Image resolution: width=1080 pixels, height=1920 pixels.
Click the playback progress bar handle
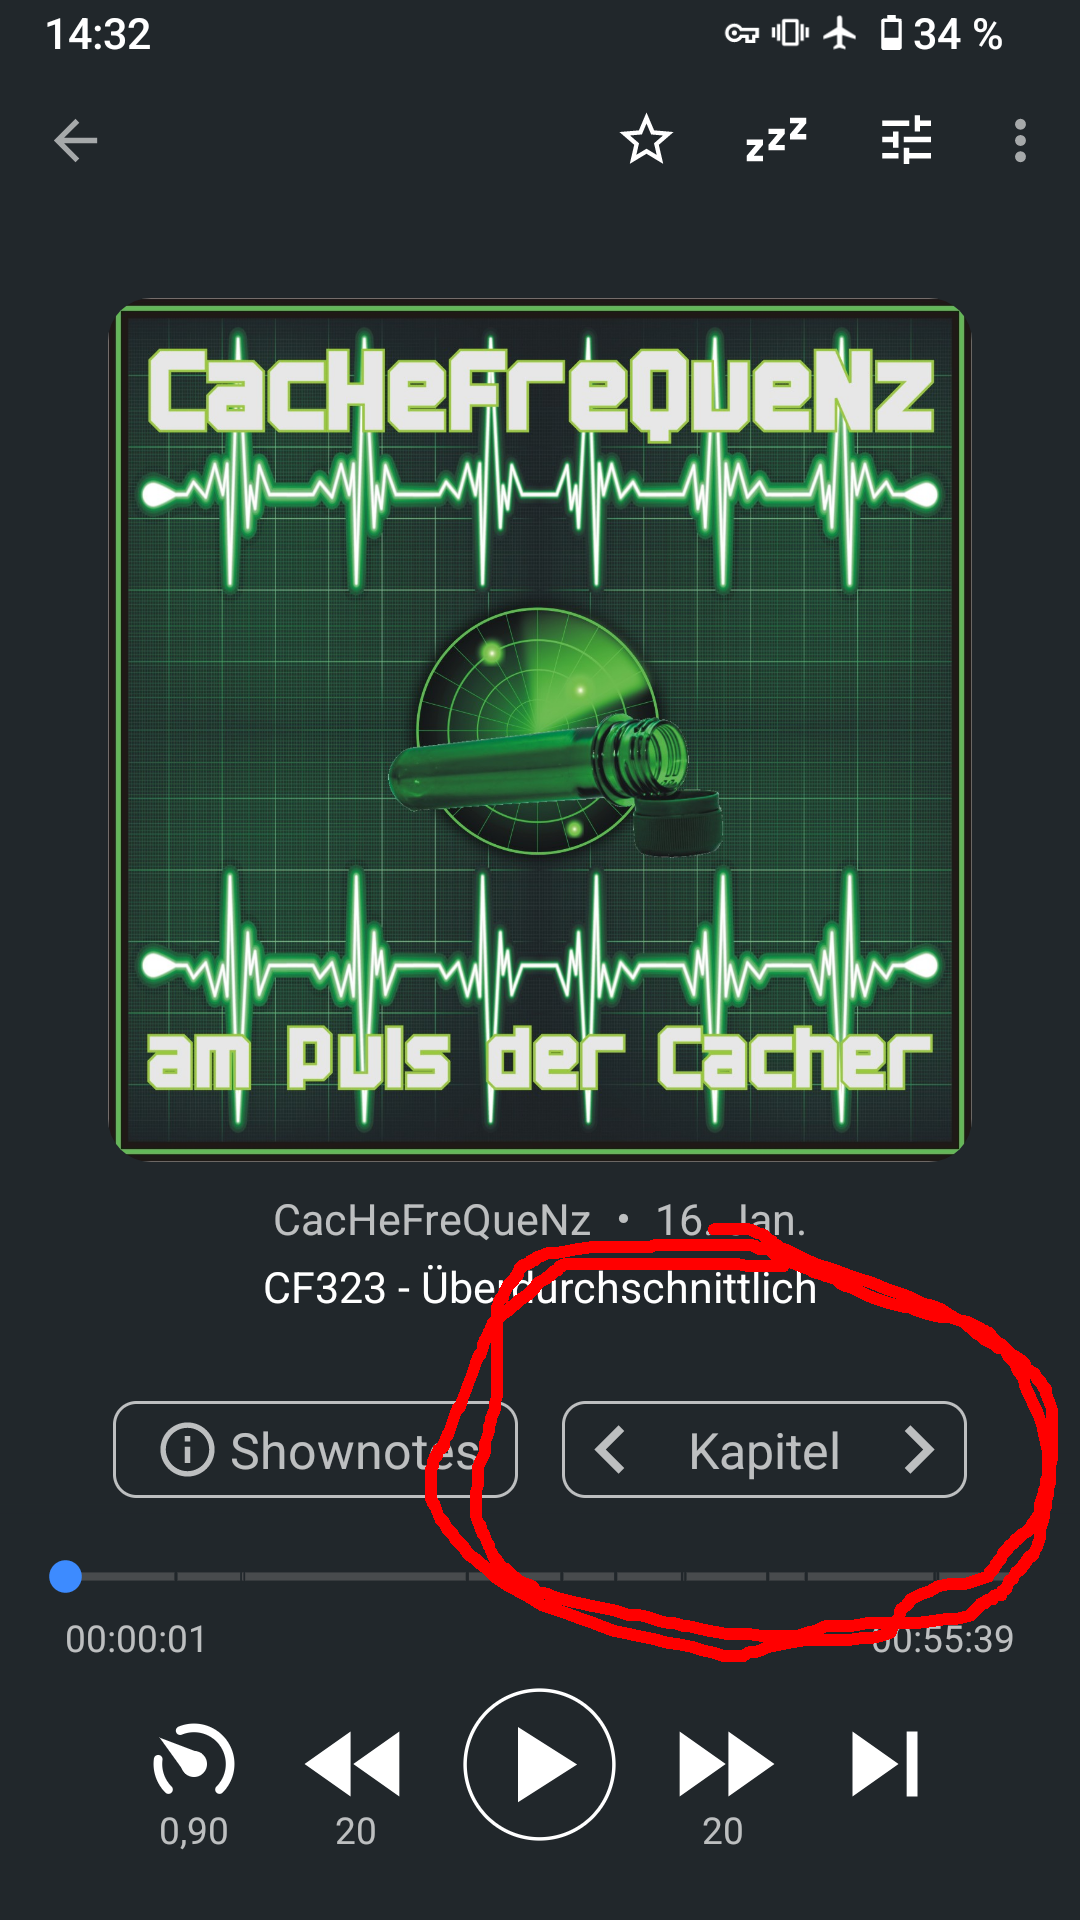click(x=66, y=1576)
